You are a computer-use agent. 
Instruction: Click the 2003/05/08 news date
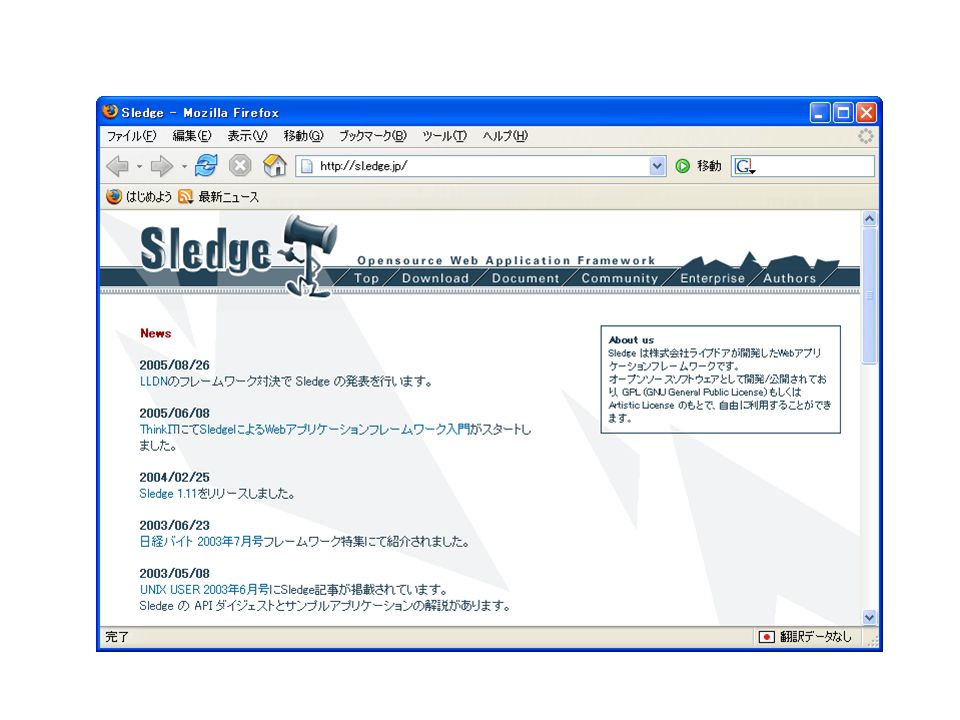pos(174,574)
